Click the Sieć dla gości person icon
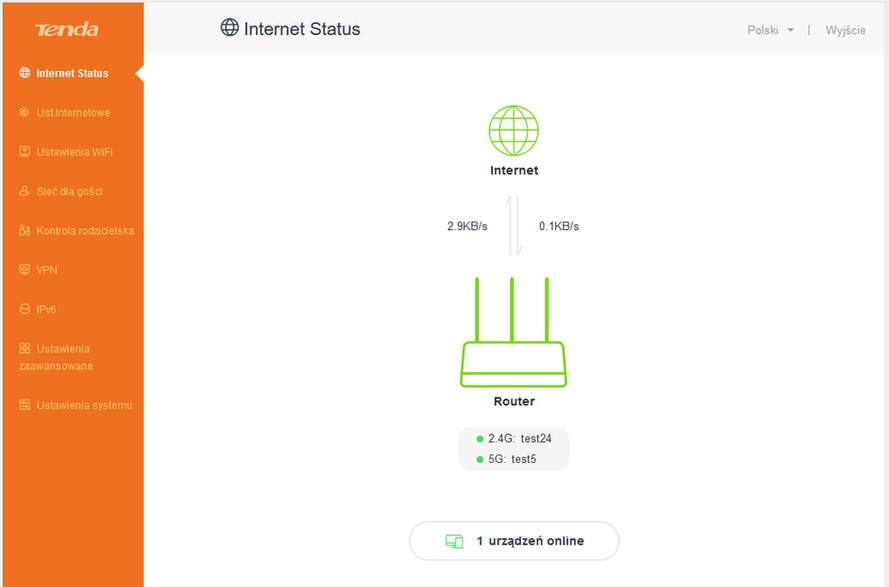 click(24, 191)
